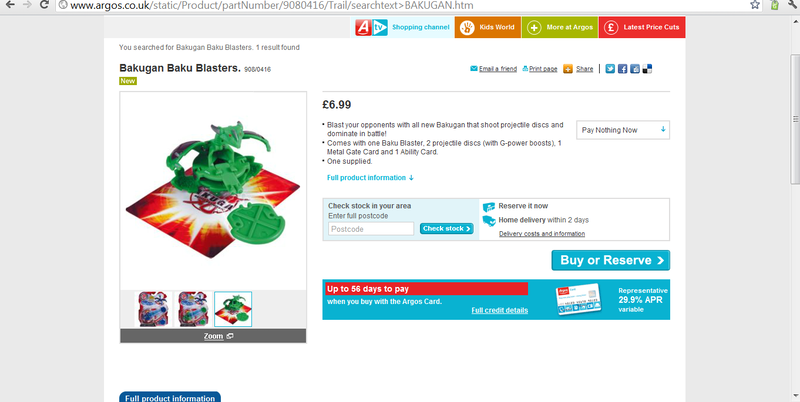Open Email a friend link
This screenshot has height=402, width=800.
coord(493,69)
